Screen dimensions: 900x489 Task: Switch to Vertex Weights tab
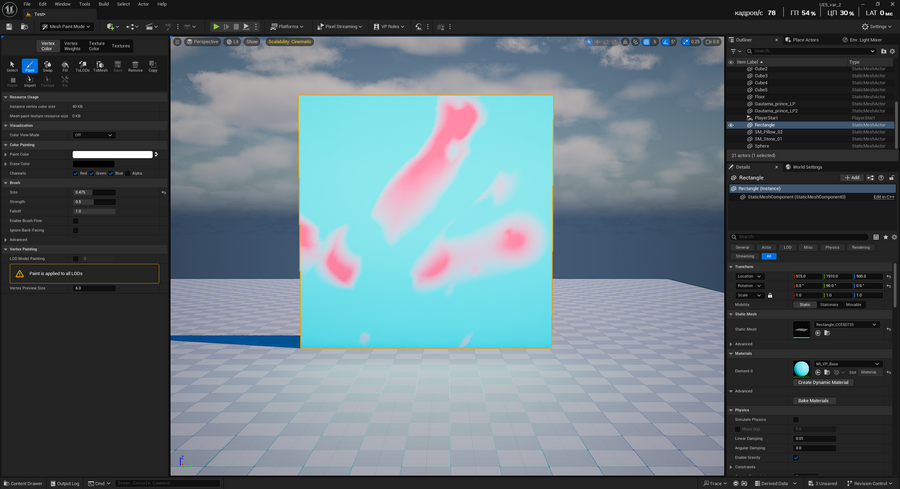pyautogui.click(x=72, y=46)
